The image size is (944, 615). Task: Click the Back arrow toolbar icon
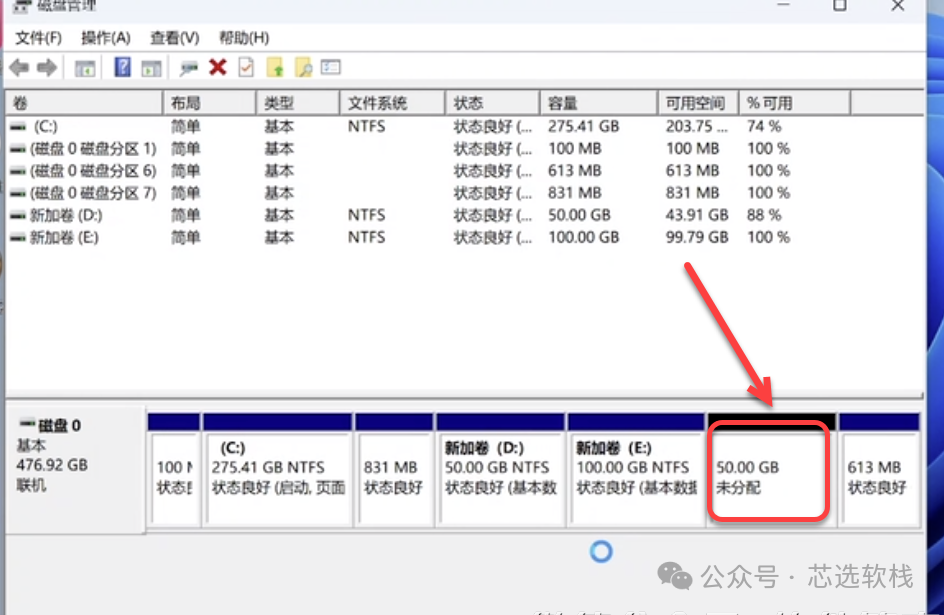coord(19,67)
